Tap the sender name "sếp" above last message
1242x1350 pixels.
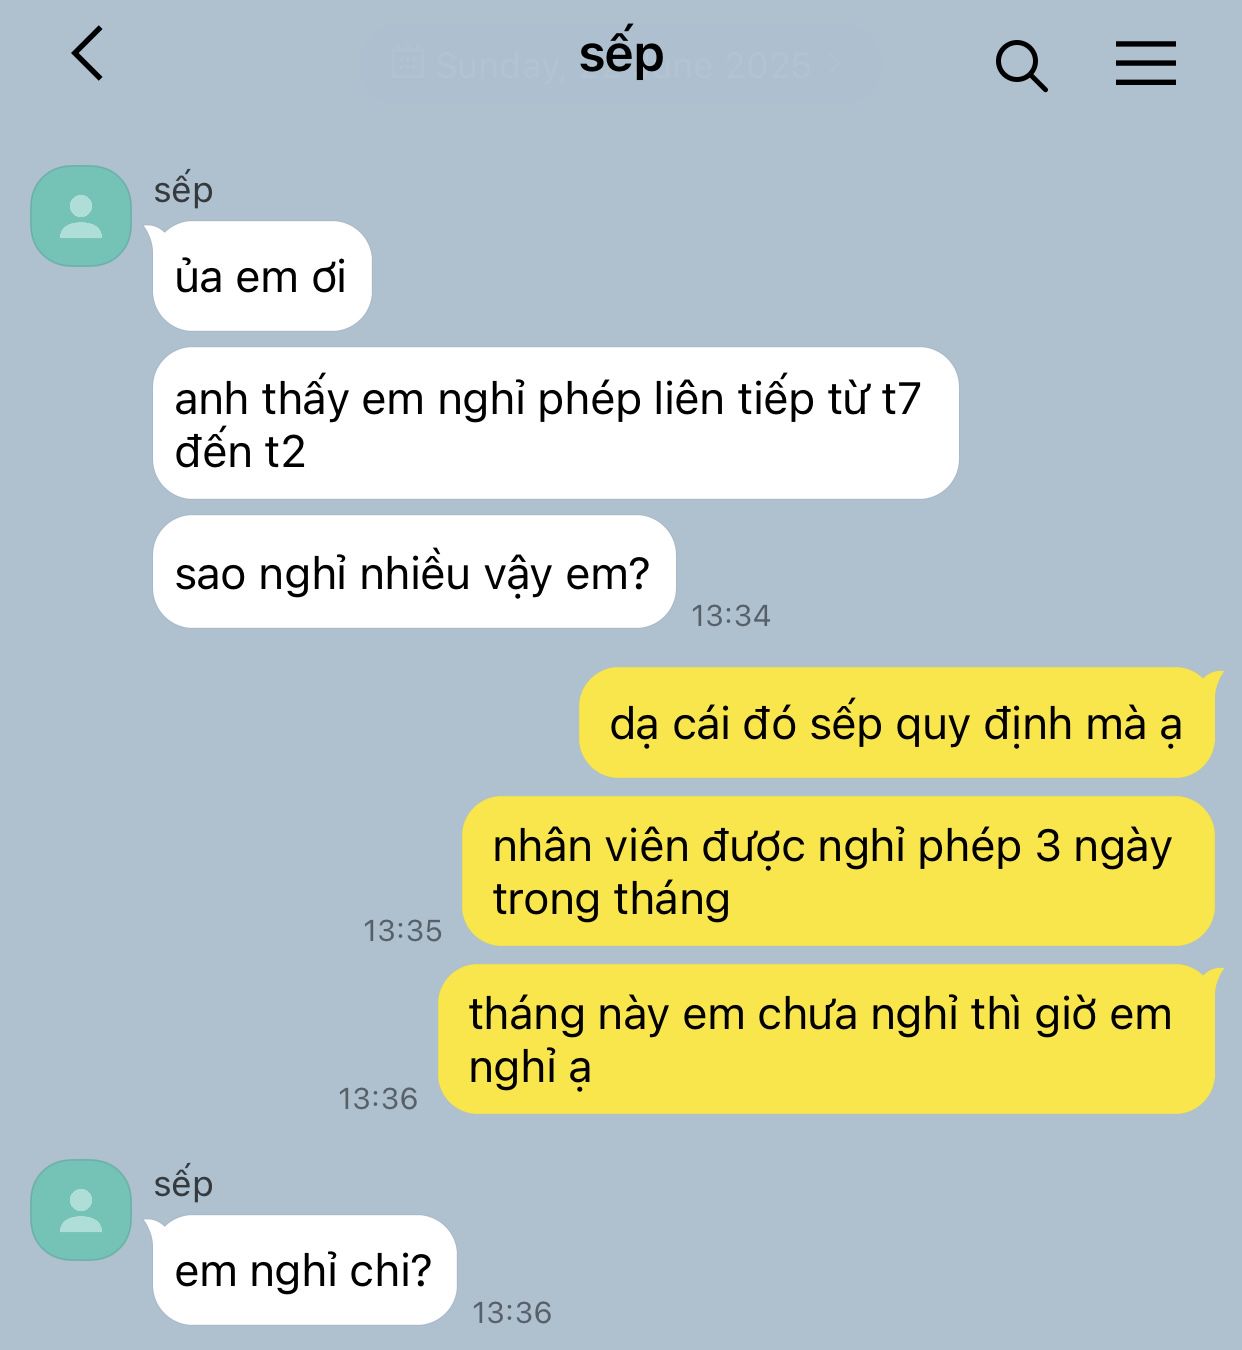183,1184
